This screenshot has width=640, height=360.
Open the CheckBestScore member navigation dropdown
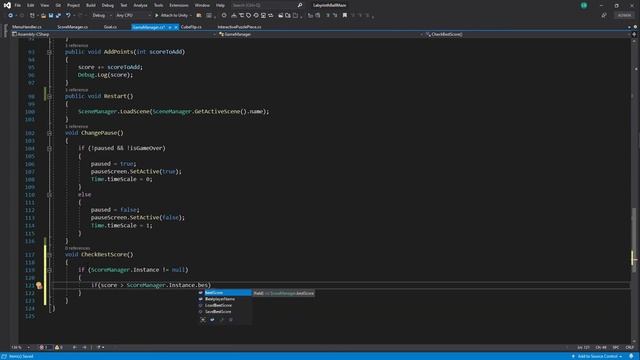coord(527,35)
